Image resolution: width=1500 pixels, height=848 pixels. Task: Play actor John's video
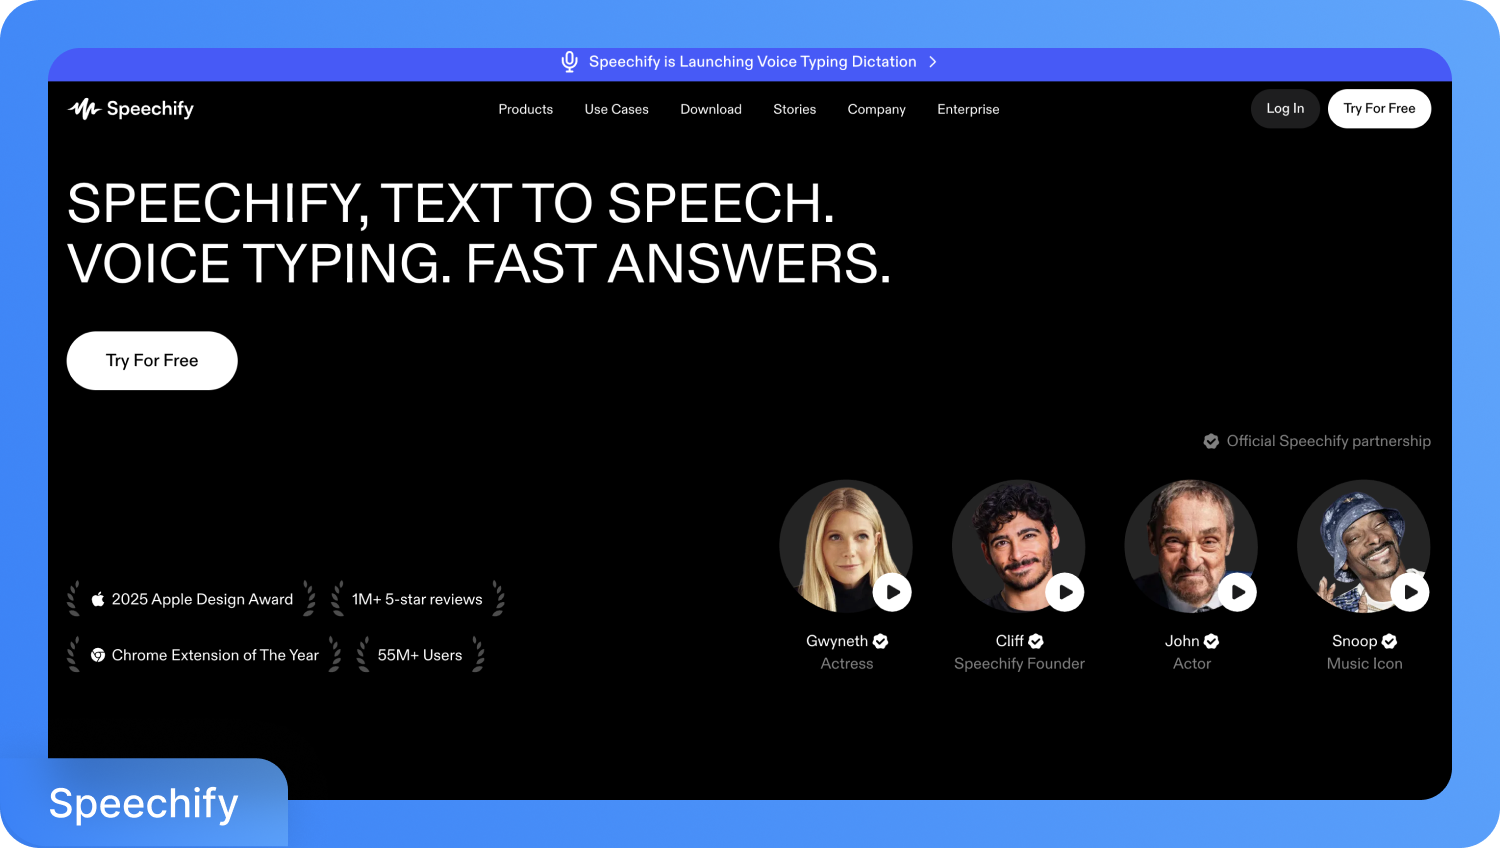(x=1237, y=592)
